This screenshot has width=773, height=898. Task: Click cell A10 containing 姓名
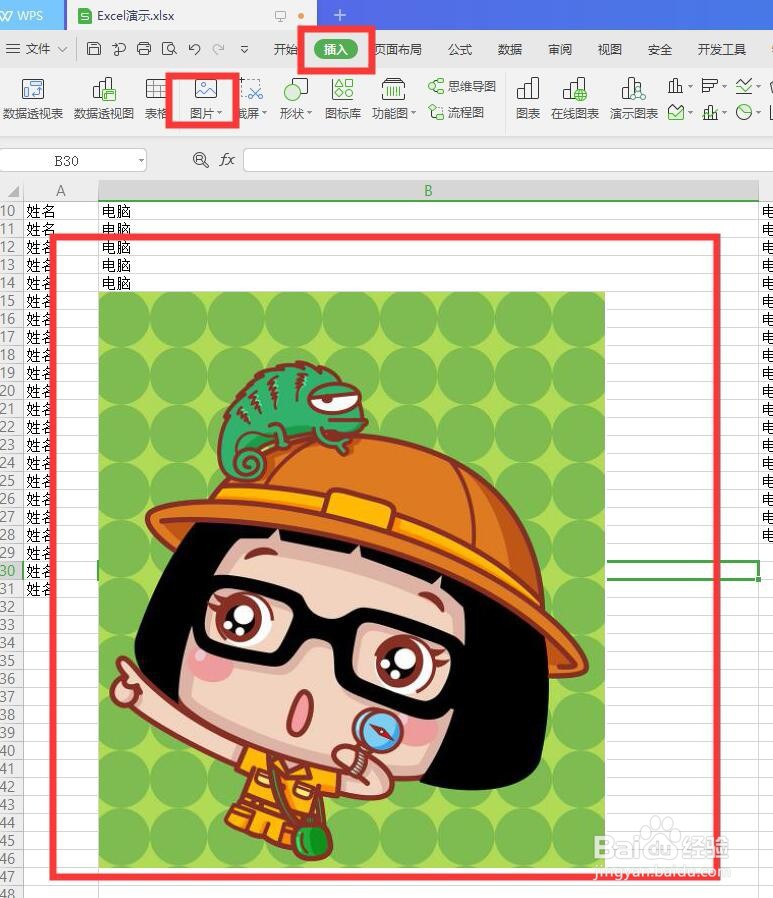click(x=61, y=211)
